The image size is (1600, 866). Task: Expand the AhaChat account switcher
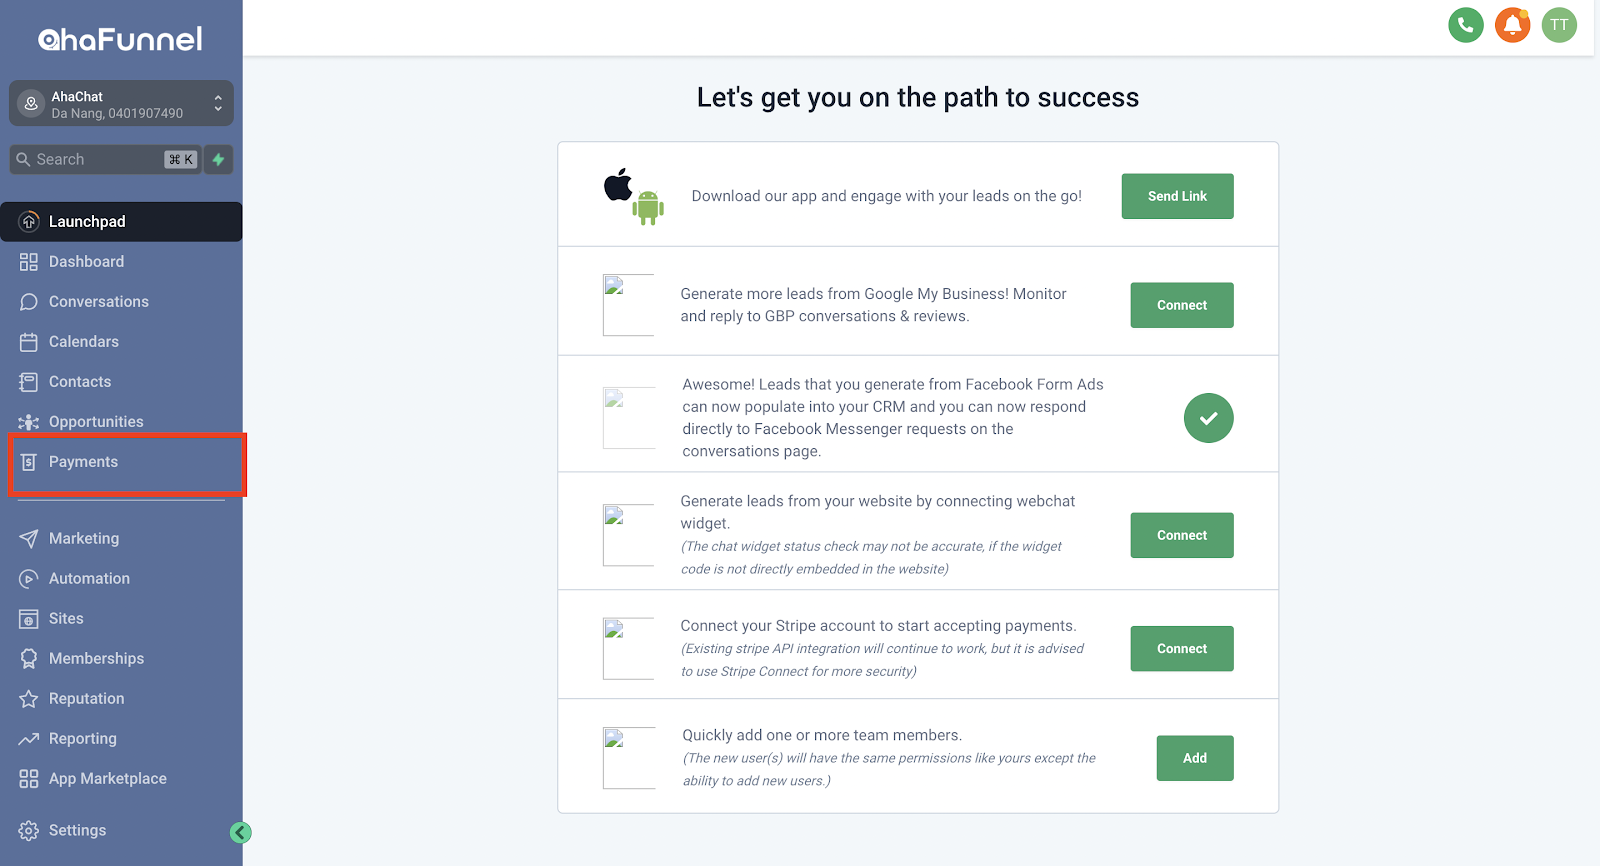tap(121, 104)
